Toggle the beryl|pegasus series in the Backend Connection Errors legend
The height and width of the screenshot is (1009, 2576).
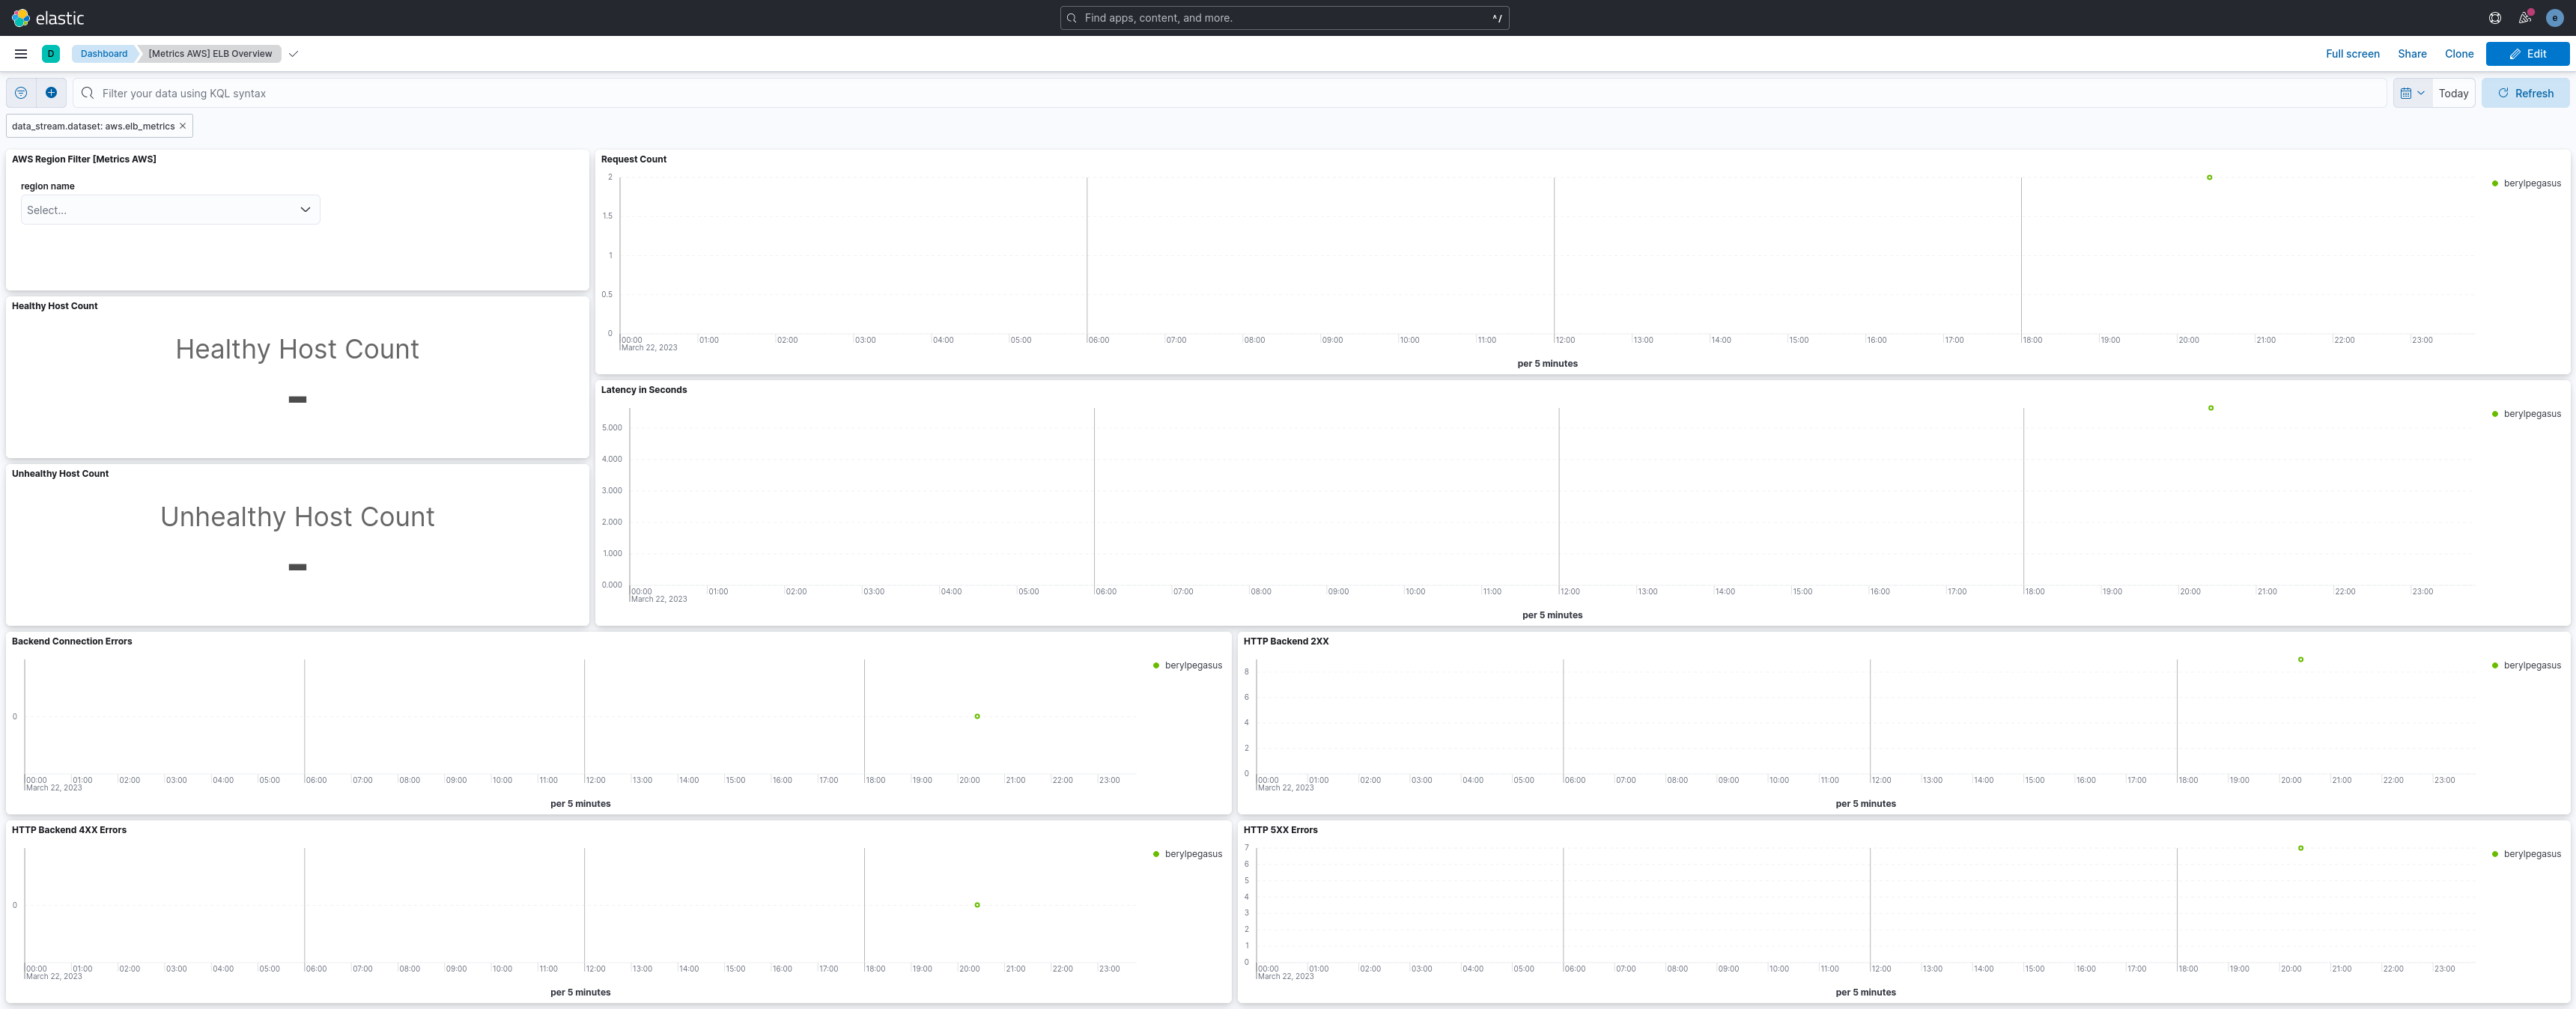click(1192, 666)
